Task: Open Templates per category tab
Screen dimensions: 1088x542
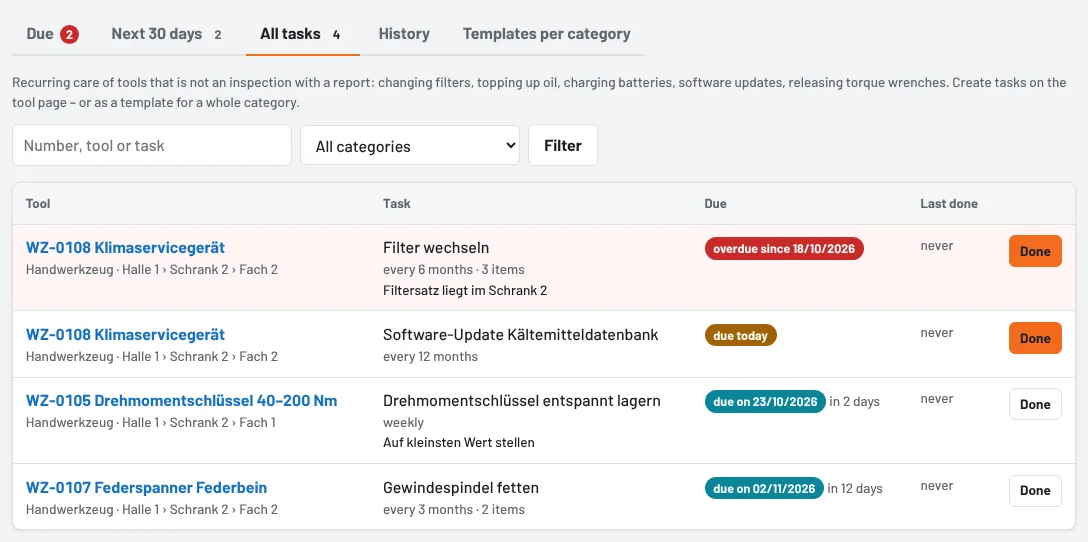Action: (x=547, y=34)
